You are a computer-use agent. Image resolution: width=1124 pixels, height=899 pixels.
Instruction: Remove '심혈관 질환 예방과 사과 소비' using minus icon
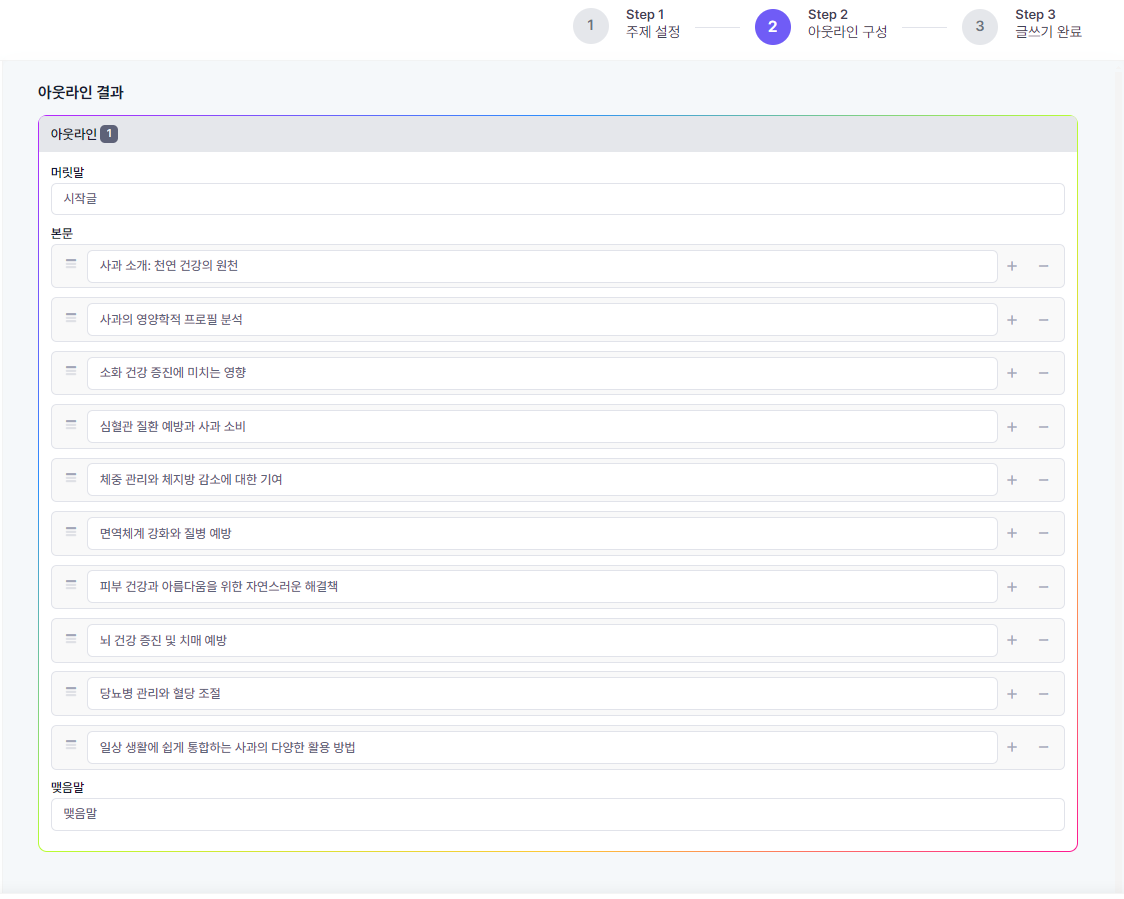(x=1043, y=427)
